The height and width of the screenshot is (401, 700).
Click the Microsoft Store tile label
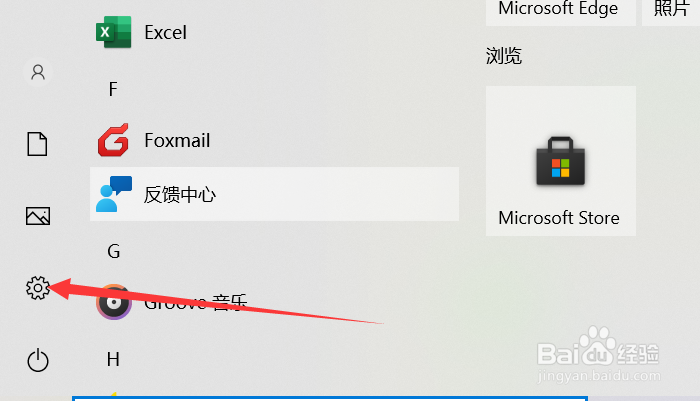(559, 218)
